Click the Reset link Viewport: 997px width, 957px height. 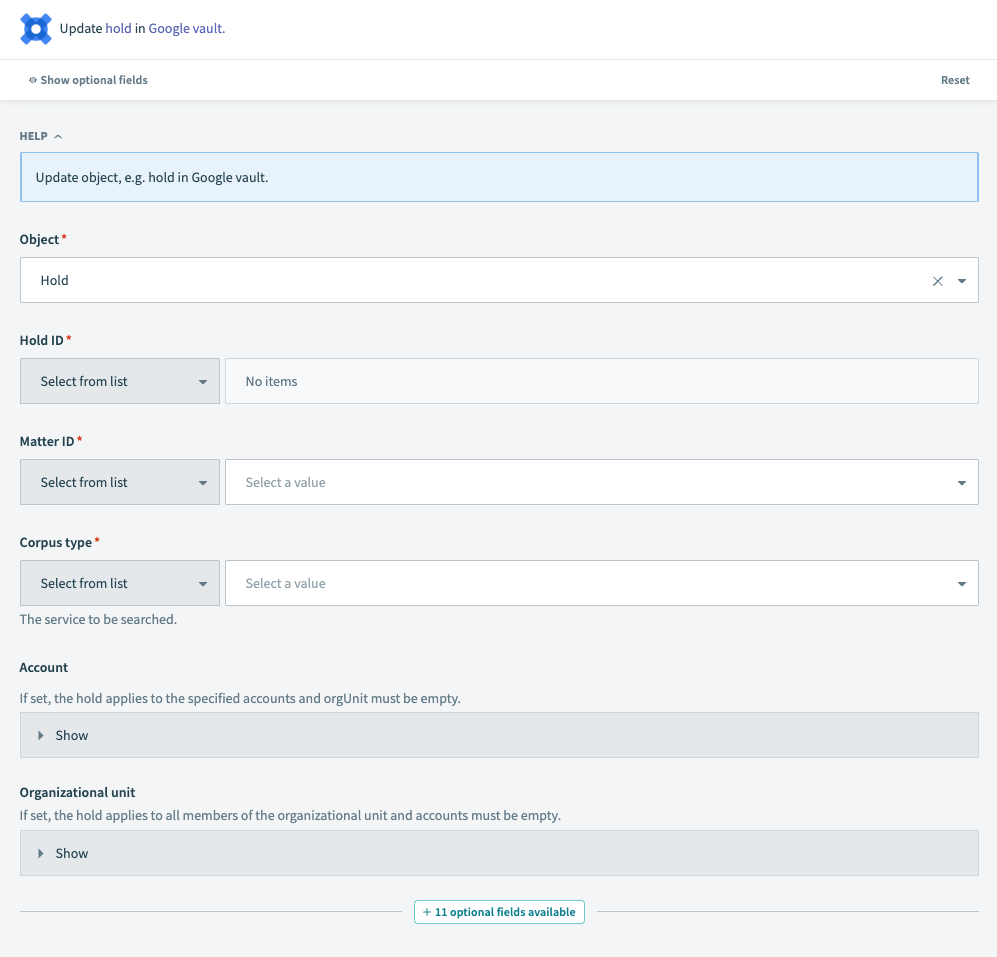(x=955, y=80)
